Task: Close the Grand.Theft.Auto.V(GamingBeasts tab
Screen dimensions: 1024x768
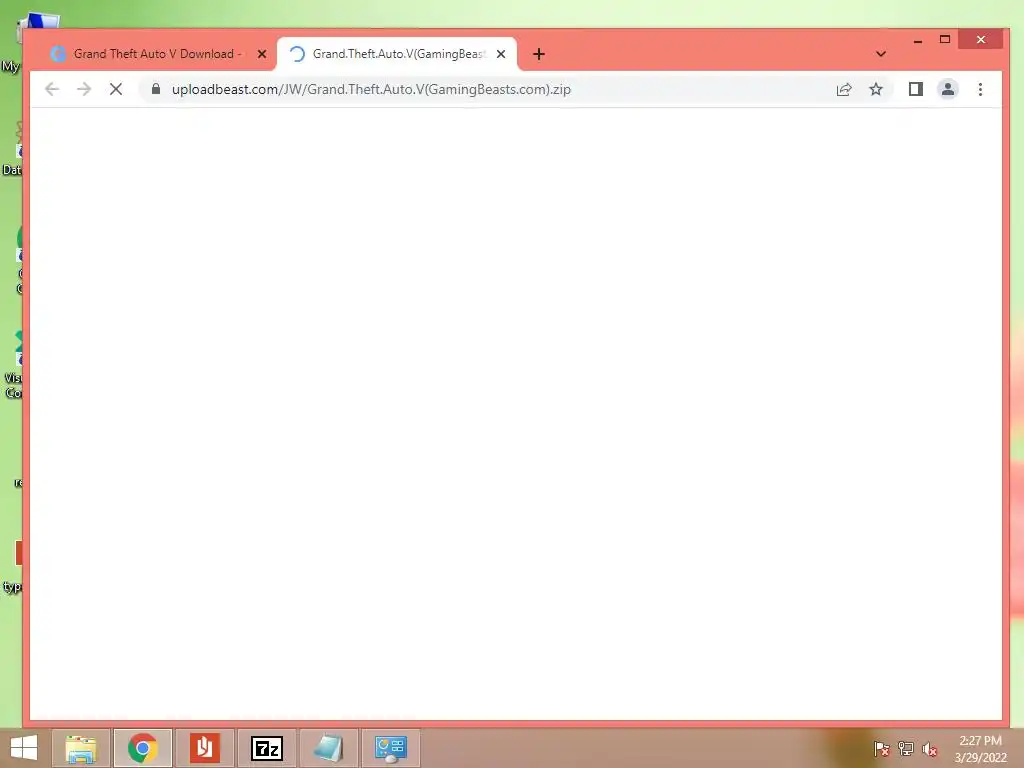Action: pos(501,54)
